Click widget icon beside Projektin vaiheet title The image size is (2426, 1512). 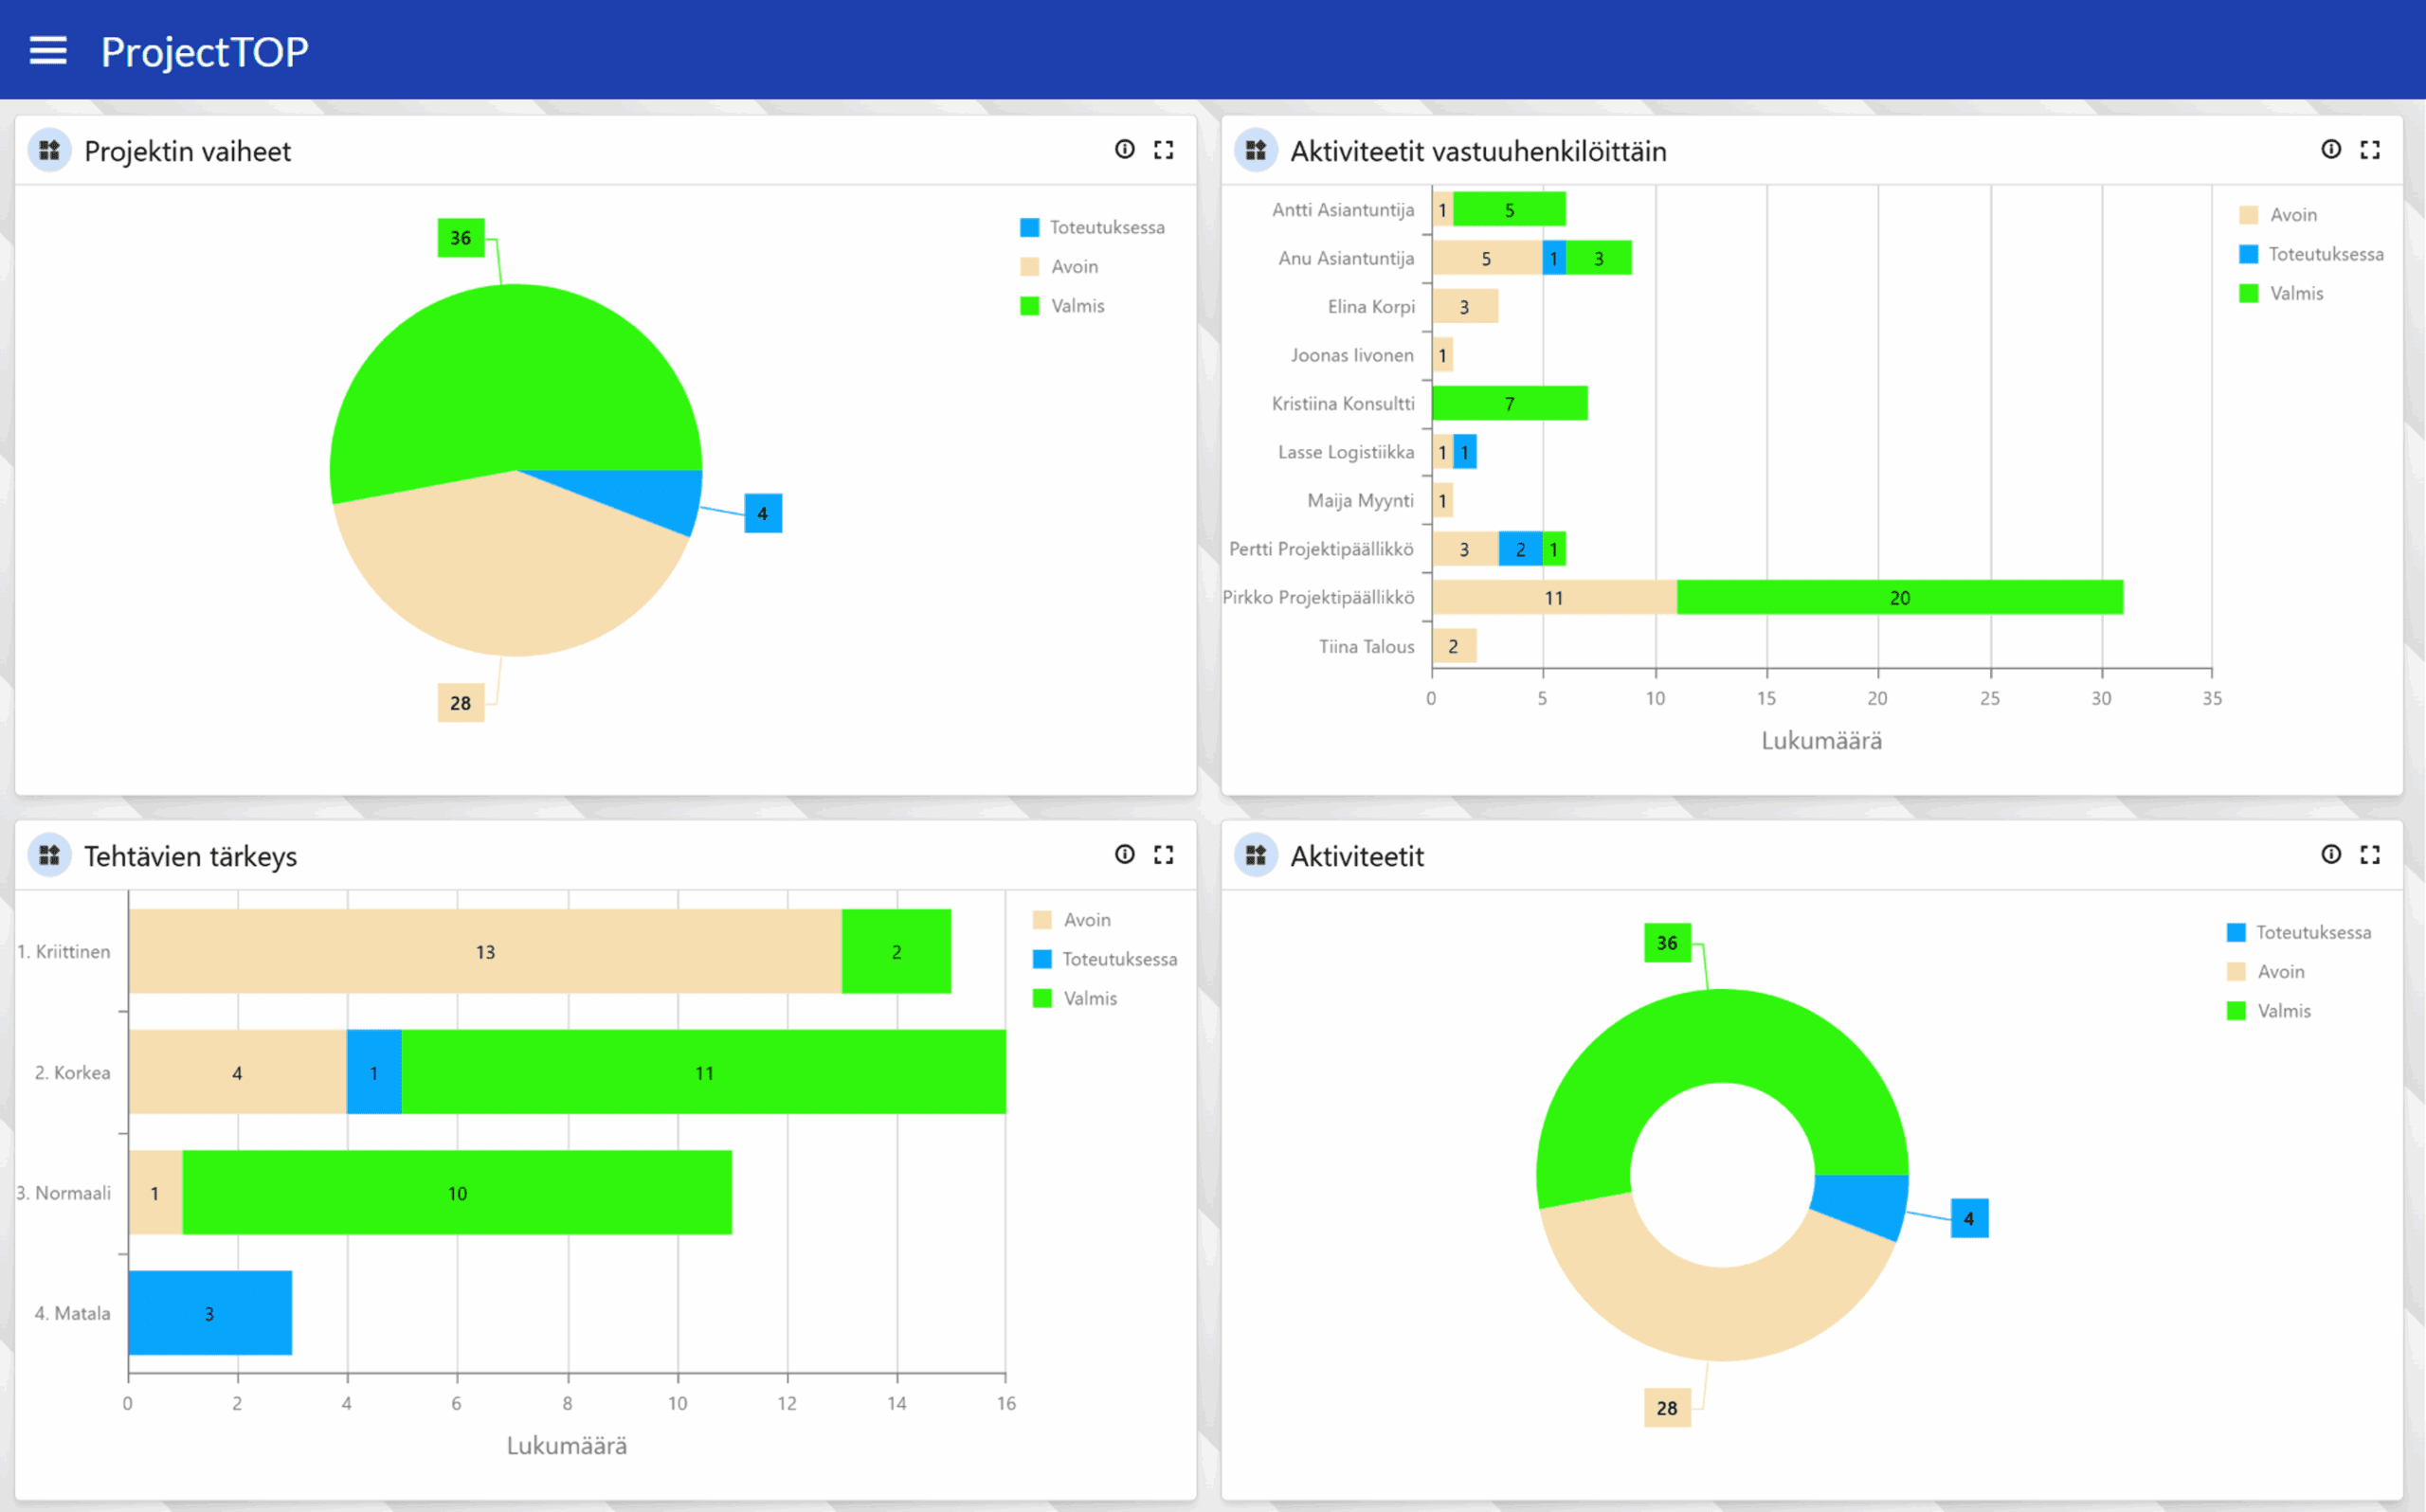pyautogui.click(x=49, y=151)
